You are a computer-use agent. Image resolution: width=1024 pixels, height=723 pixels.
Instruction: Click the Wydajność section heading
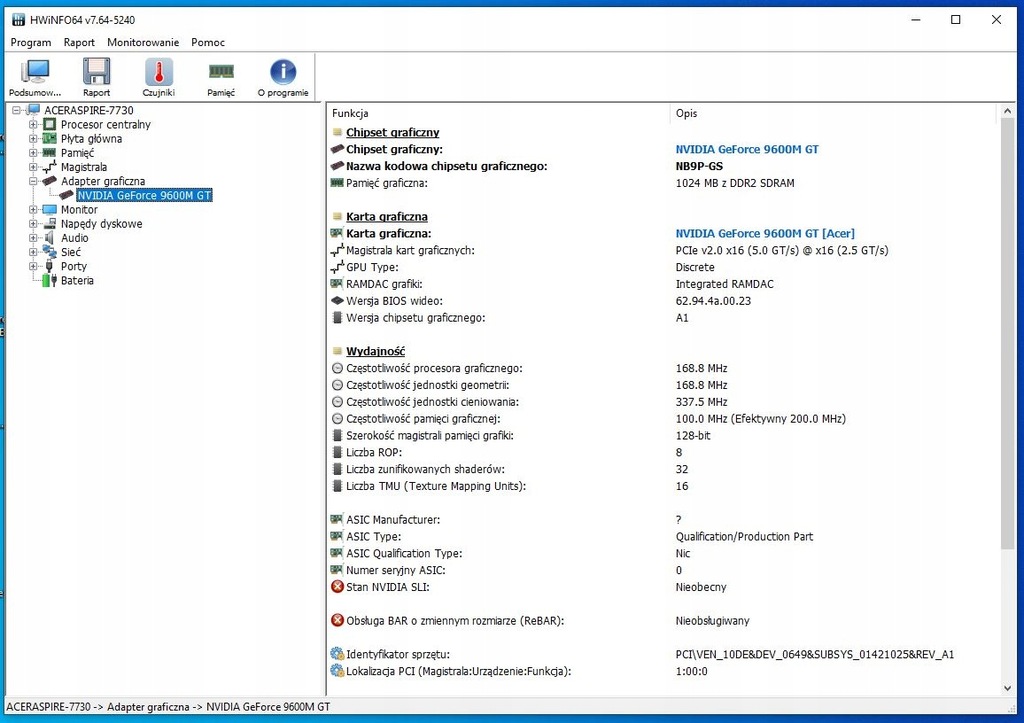(376, 351)
